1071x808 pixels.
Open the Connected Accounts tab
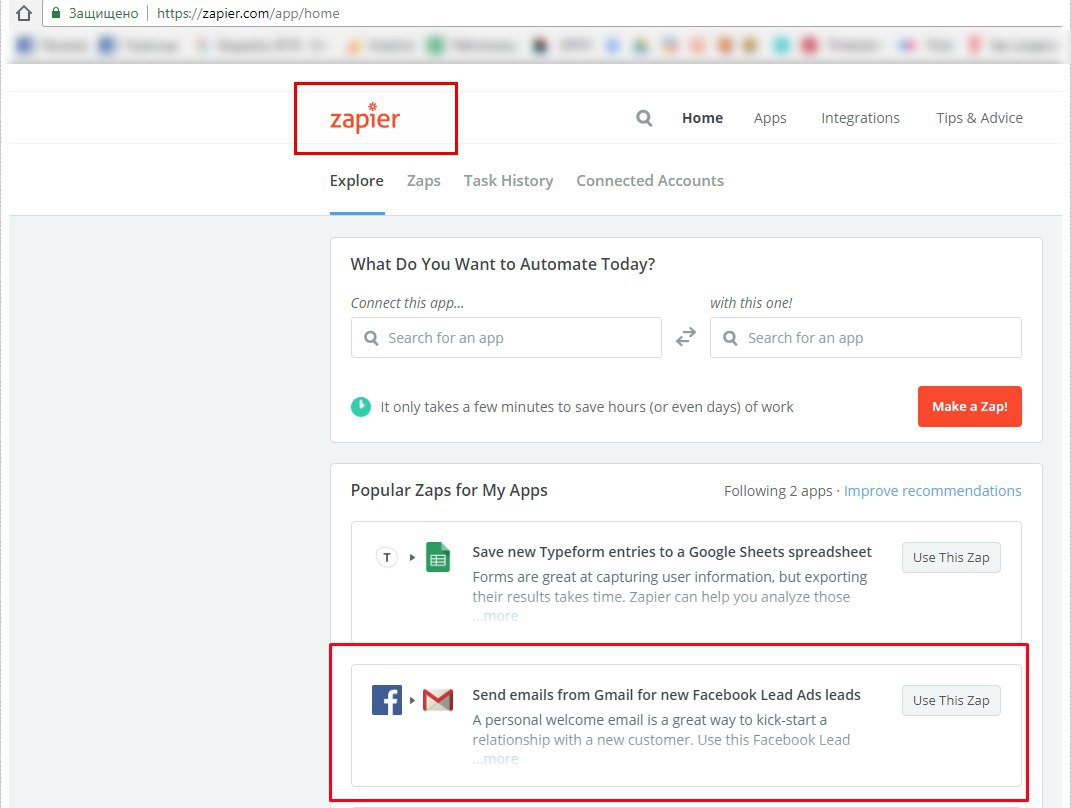650,181
